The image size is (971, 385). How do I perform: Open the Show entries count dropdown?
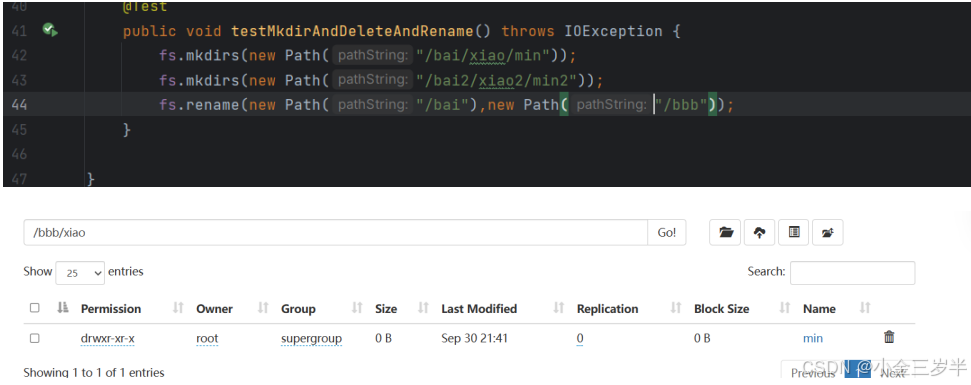pos(80,272)
